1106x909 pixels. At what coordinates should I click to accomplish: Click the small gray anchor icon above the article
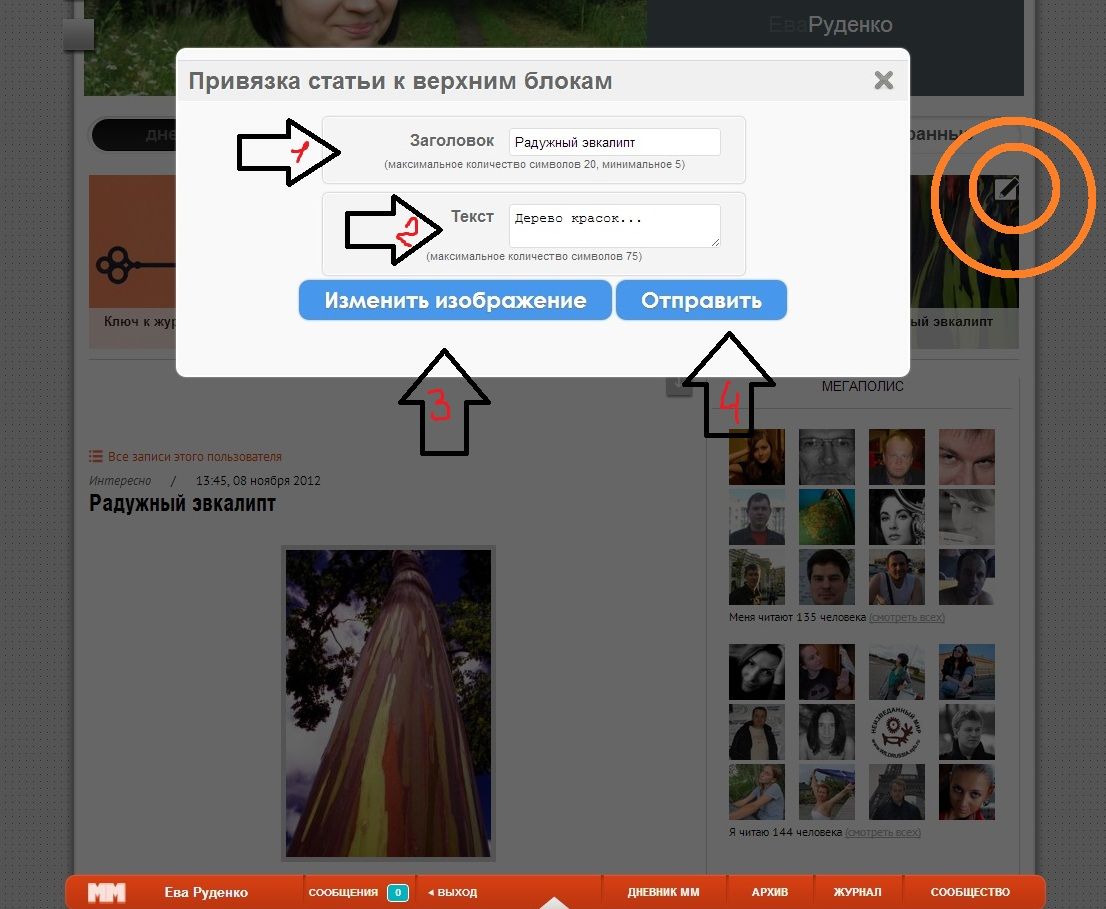(679, 386)
